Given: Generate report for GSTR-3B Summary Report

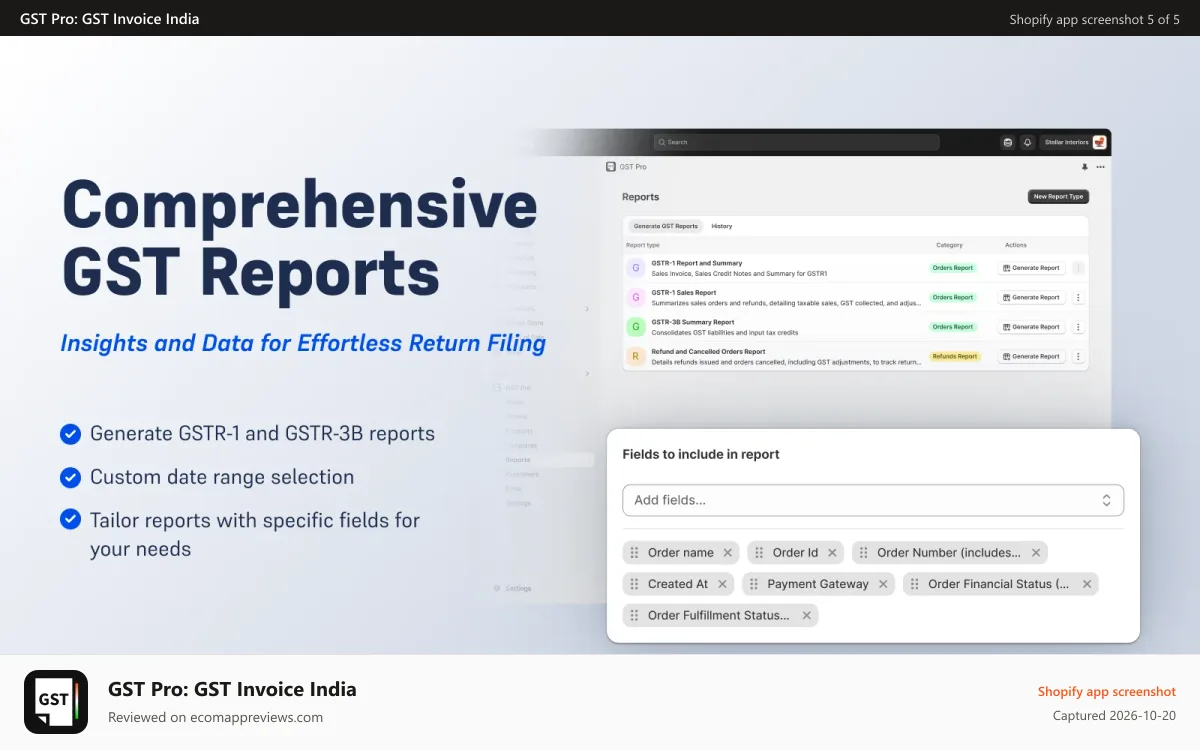Looking at the screenshot, I should click(1032, 327).
